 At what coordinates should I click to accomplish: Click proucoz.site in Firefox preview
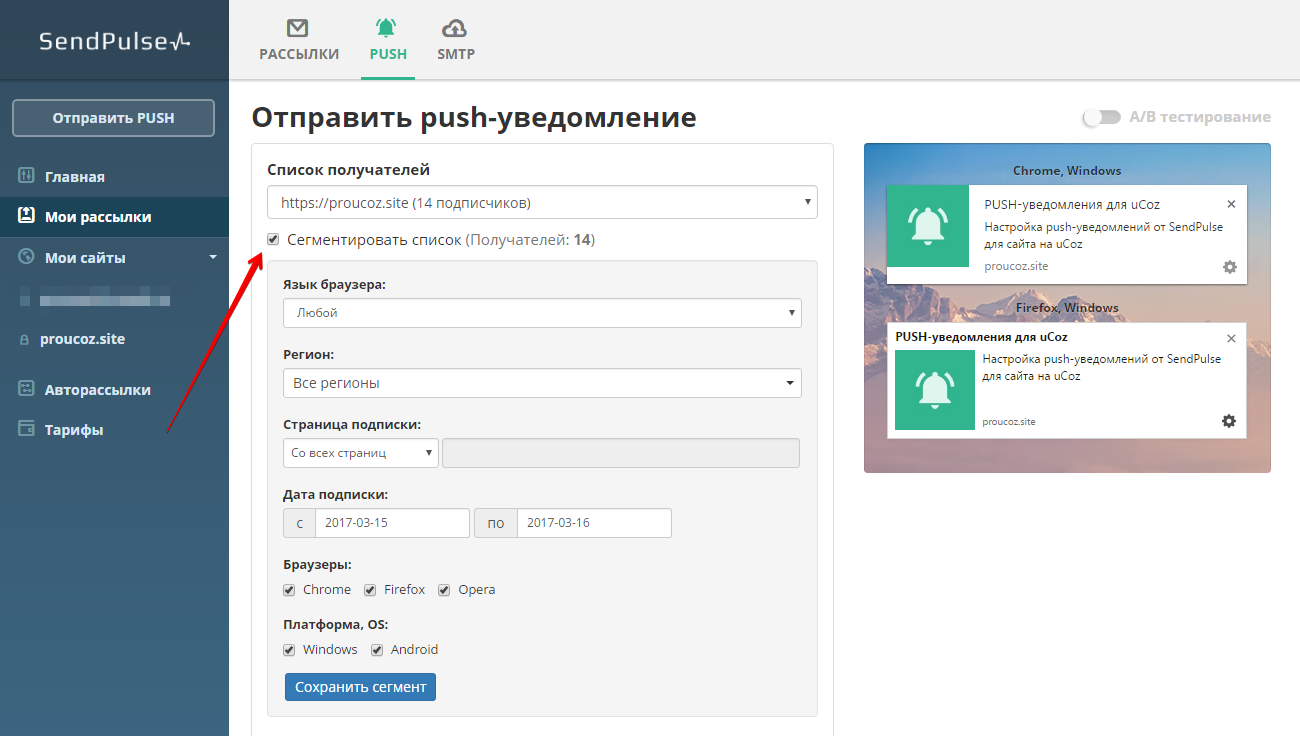(x=1009, y=421)
